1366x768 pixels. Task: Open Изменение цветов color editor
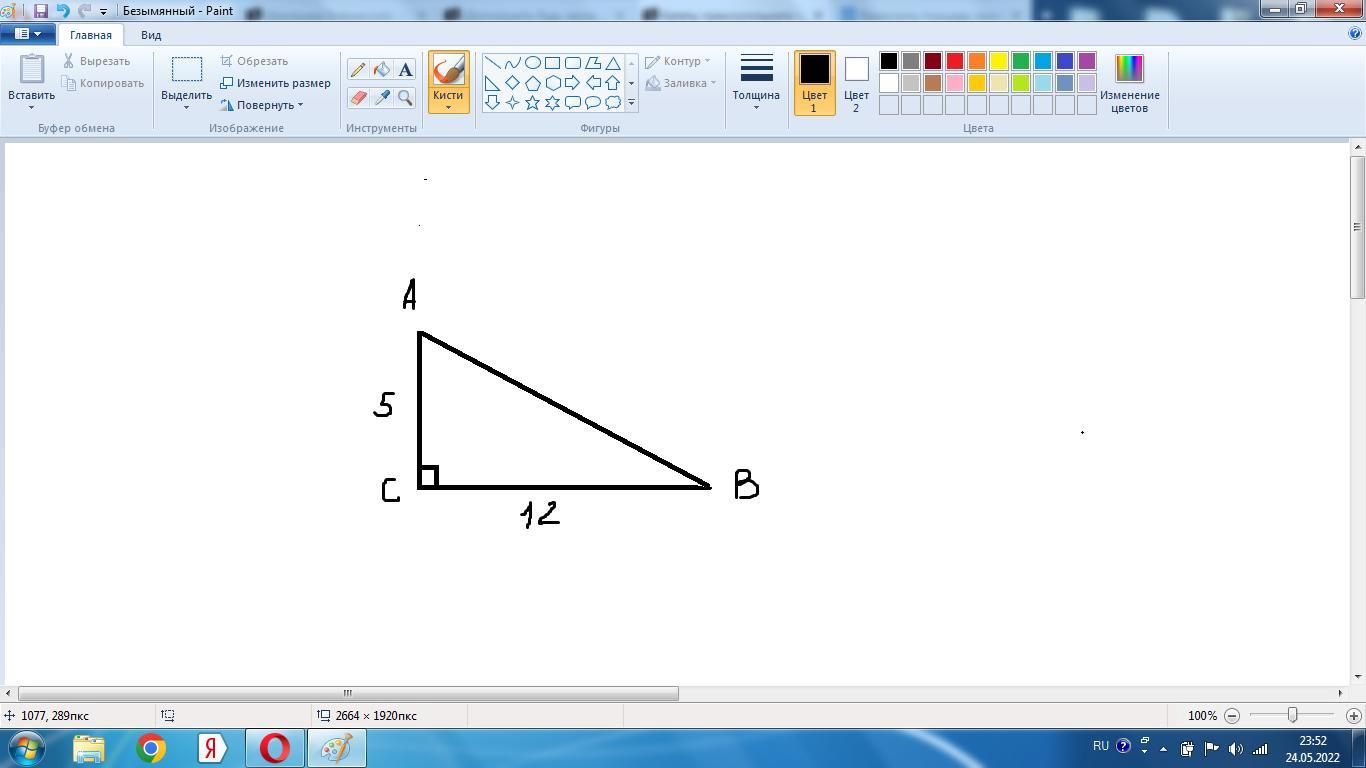[1129, 83]
